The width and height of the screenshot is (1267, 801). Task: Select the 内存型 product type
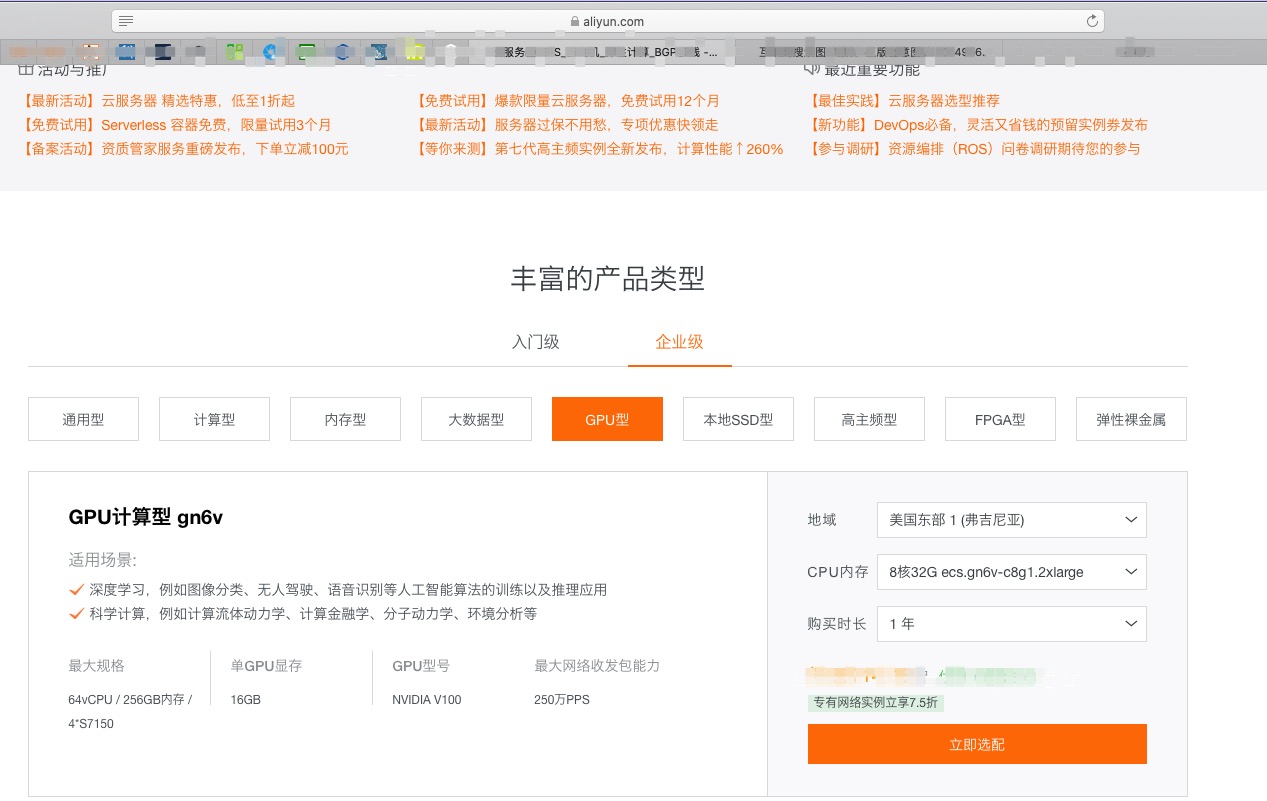pyautogui.click(x=345, y=419)
